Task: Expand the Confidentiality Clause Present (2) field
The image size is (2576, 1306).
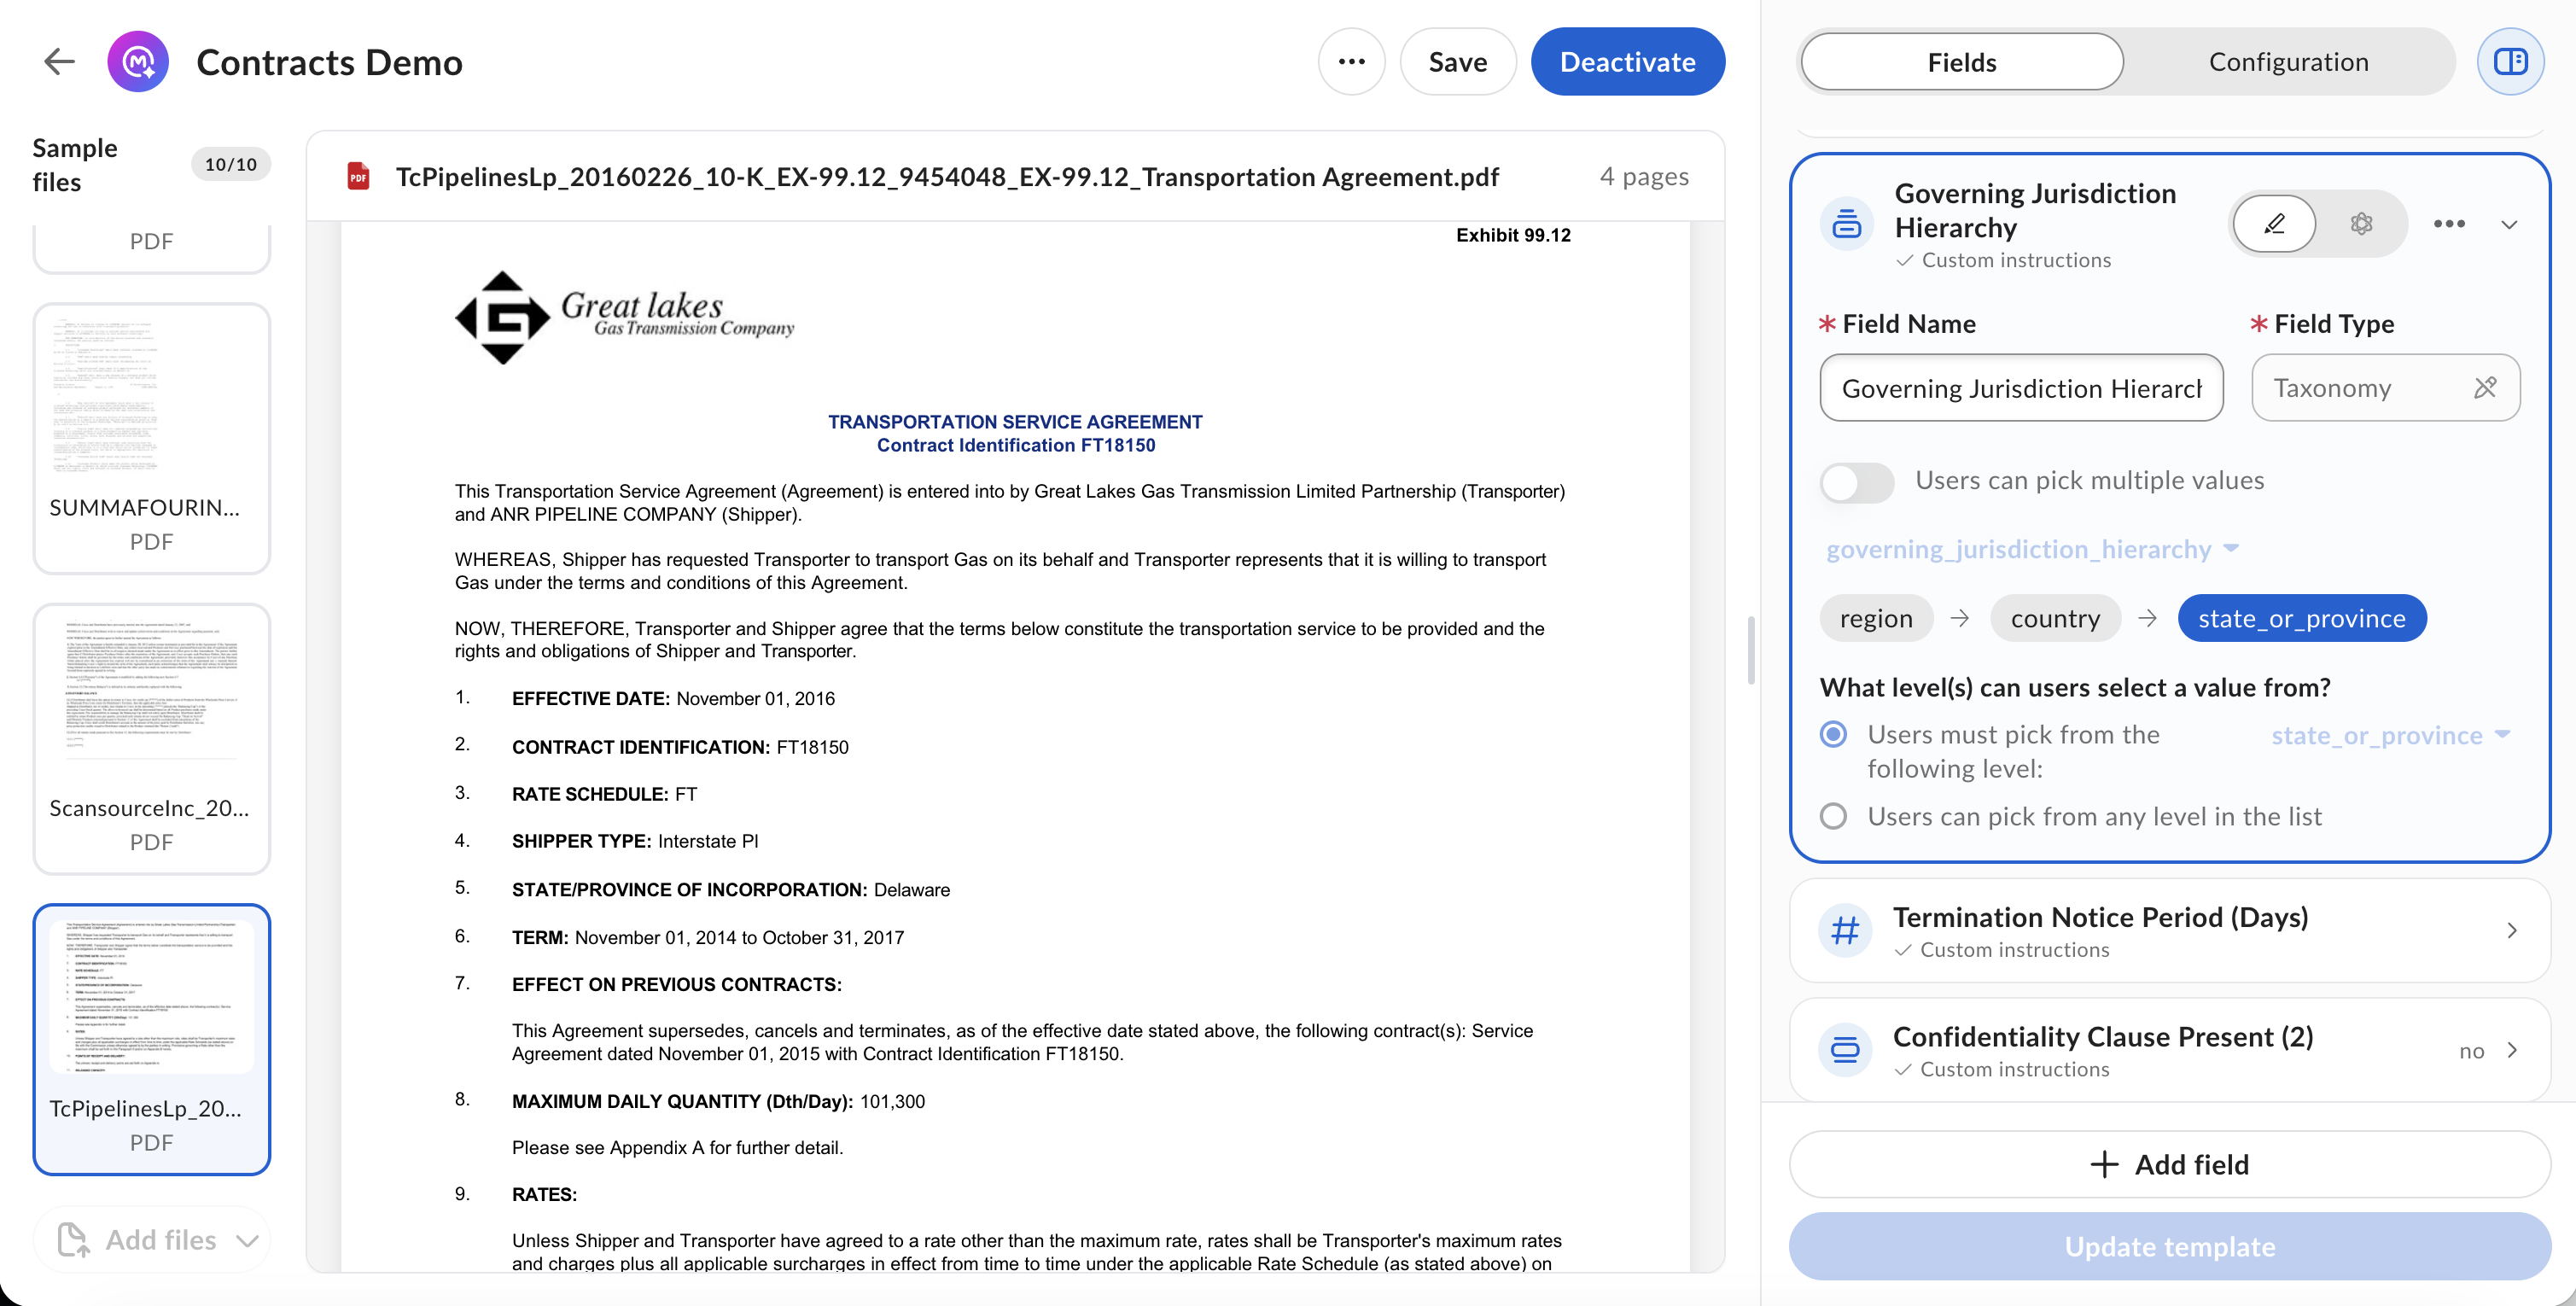Action: click(x=2511, y=1050)
